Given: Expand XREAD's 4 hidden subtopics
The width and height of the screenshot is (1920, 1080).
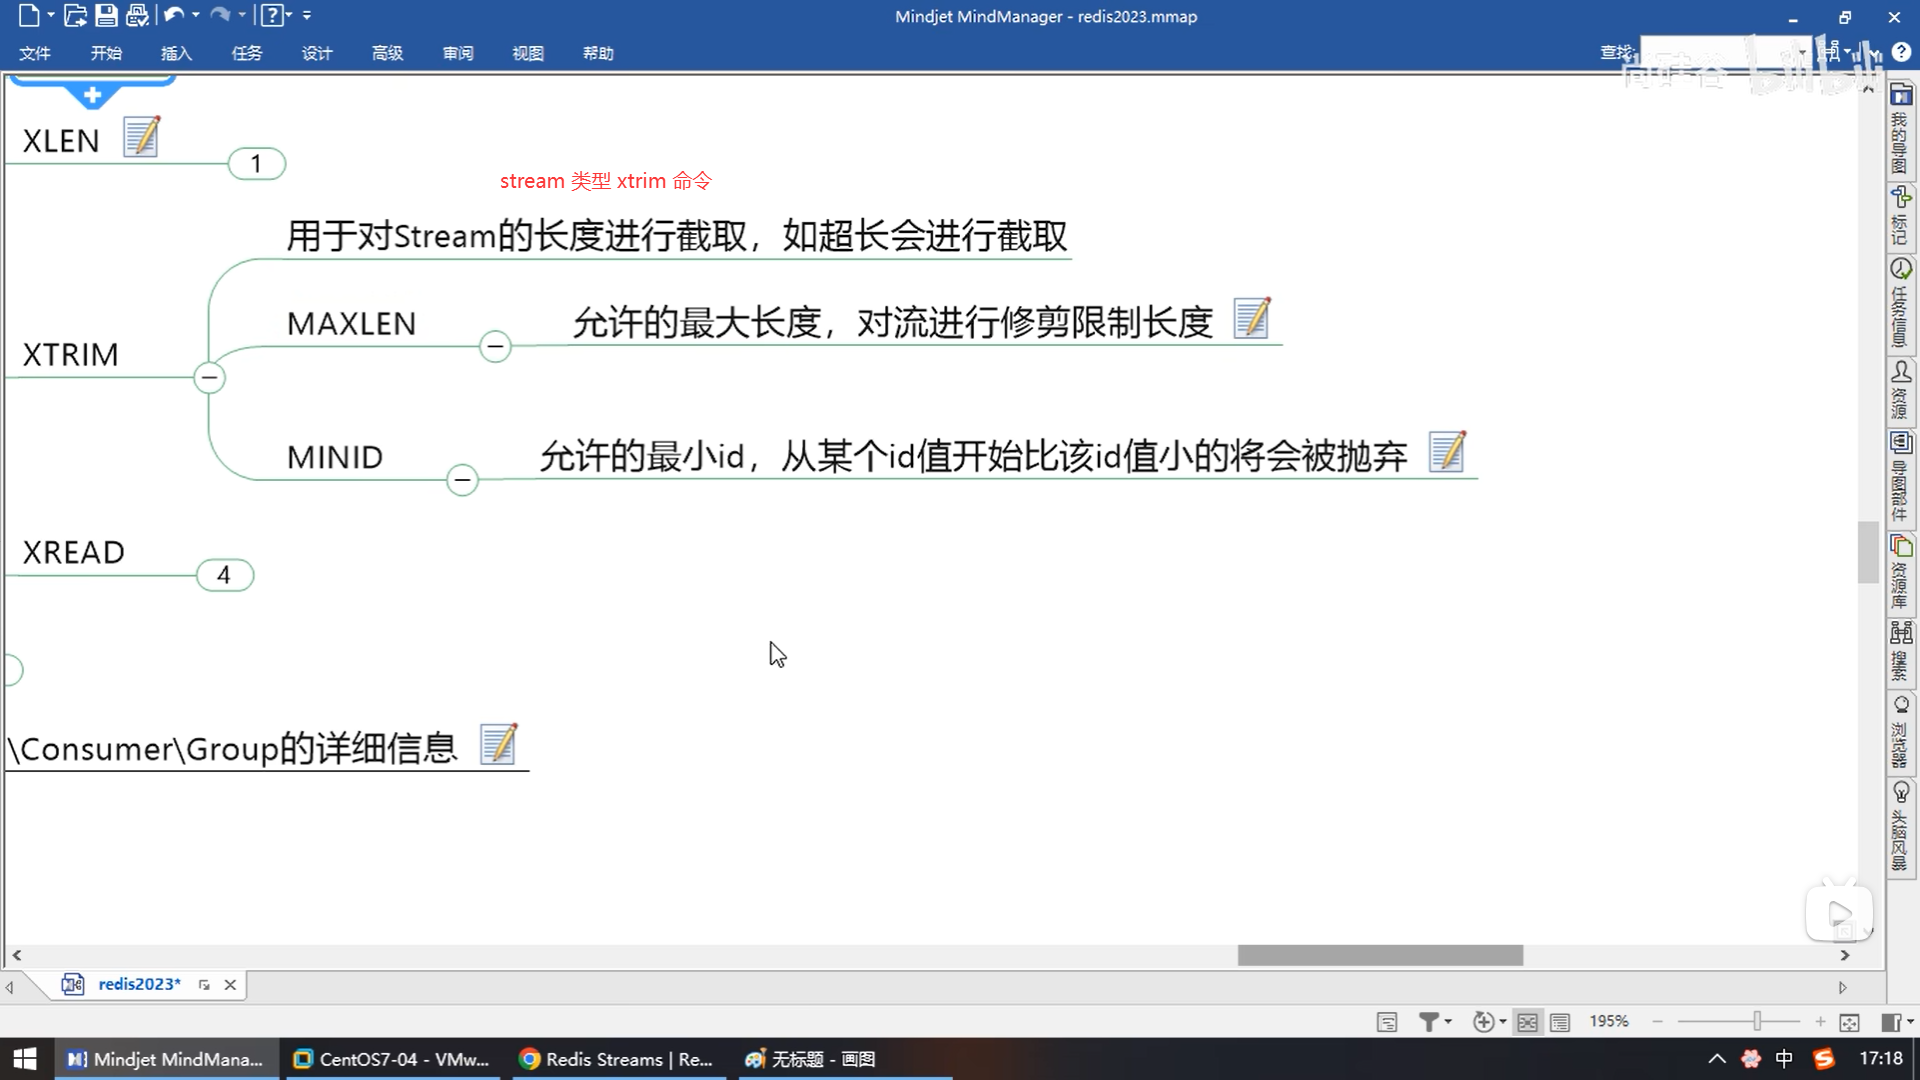Looking at the screenshot, I should tap(225, 575).
